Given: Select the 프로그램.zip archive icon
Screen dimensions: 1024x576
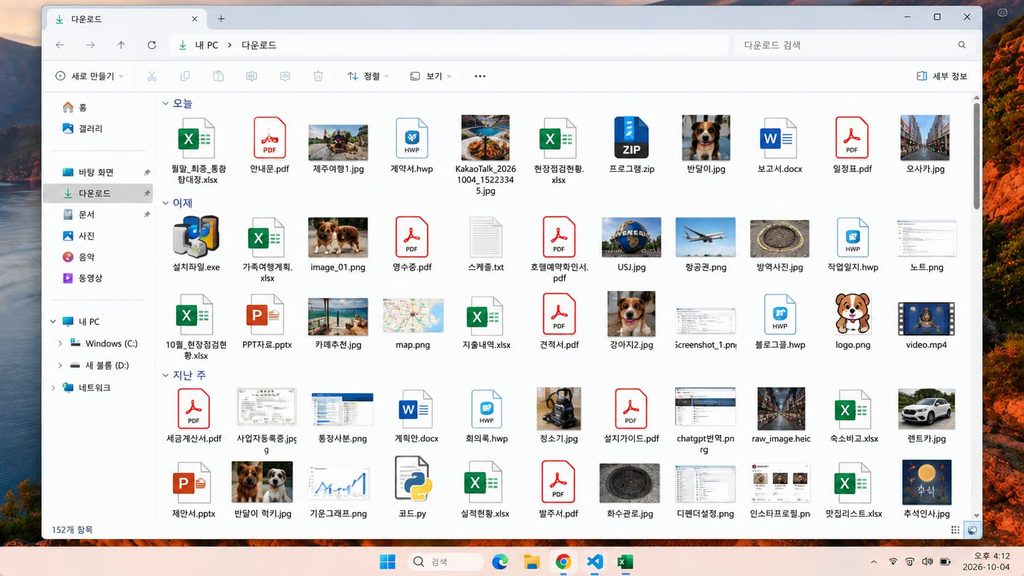Looking at the screenshot, I should pos(631,138).
